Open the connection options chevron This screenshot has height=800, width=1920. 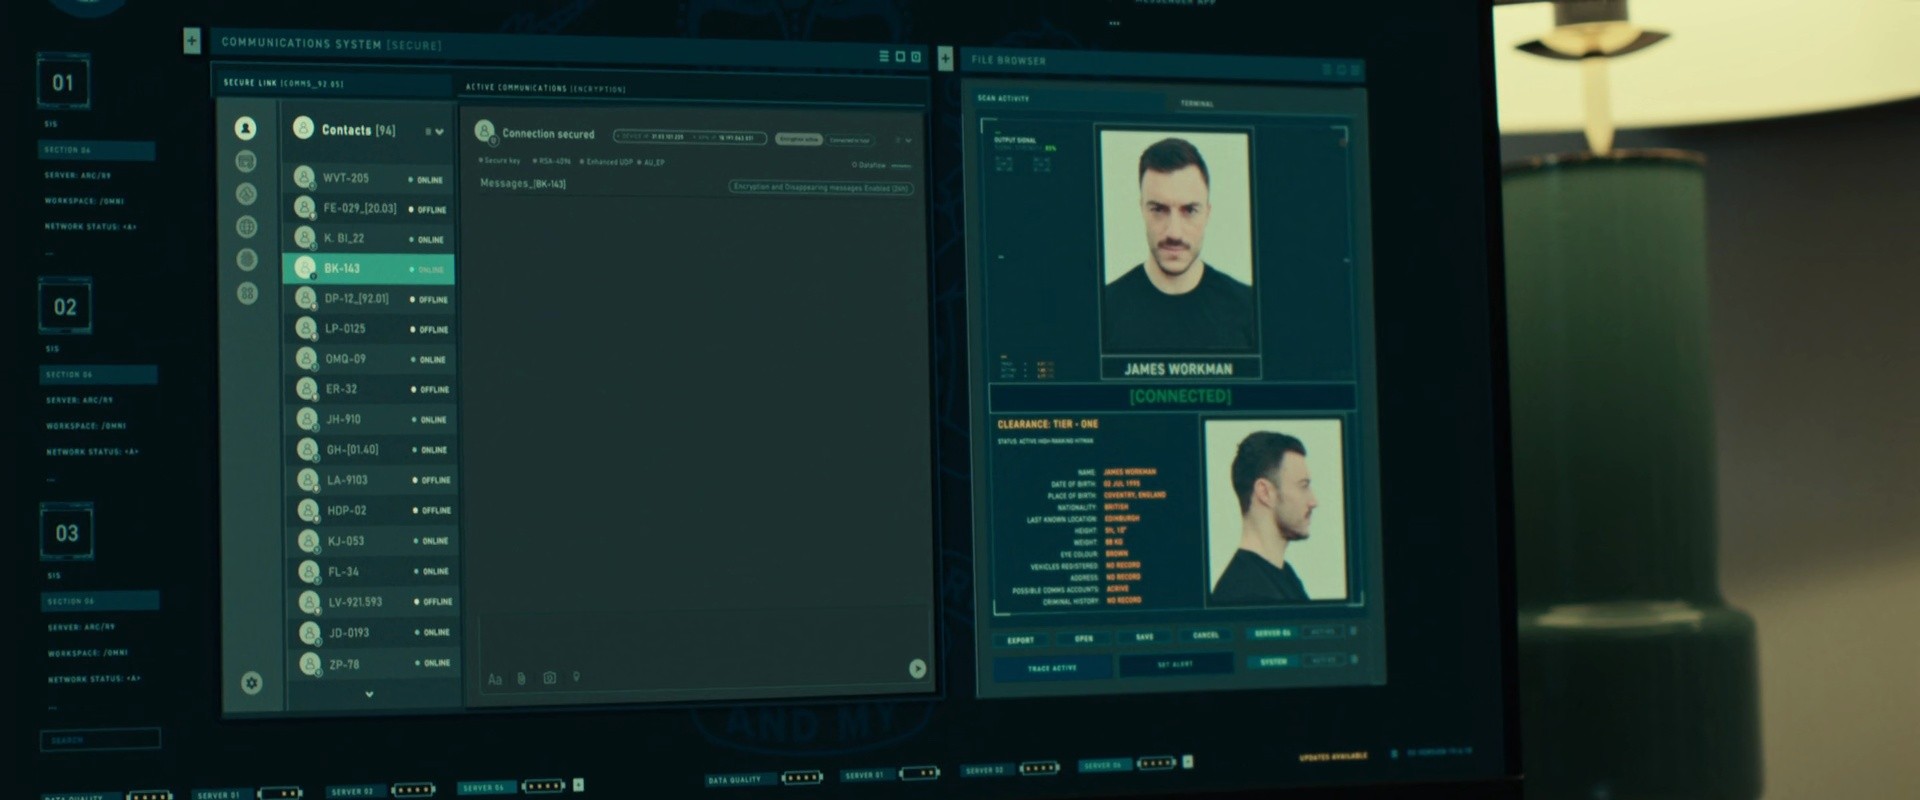coord(907,141)
